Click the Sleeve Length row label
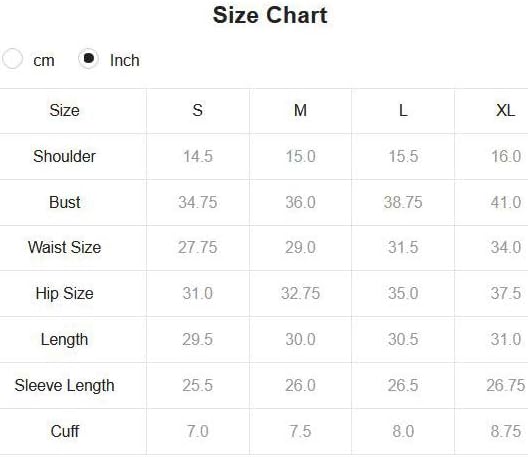 (65, 386)
